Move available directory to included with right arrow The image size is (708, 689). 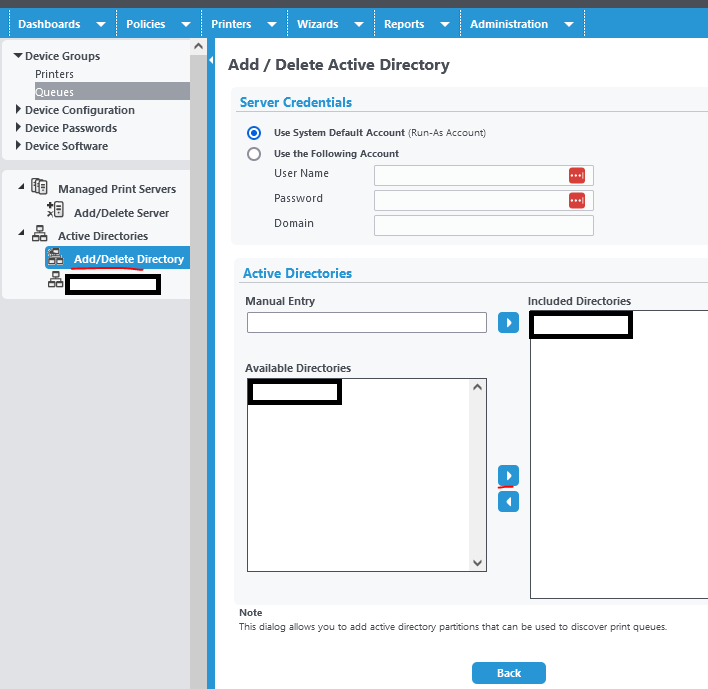click(x=508, y=474)
